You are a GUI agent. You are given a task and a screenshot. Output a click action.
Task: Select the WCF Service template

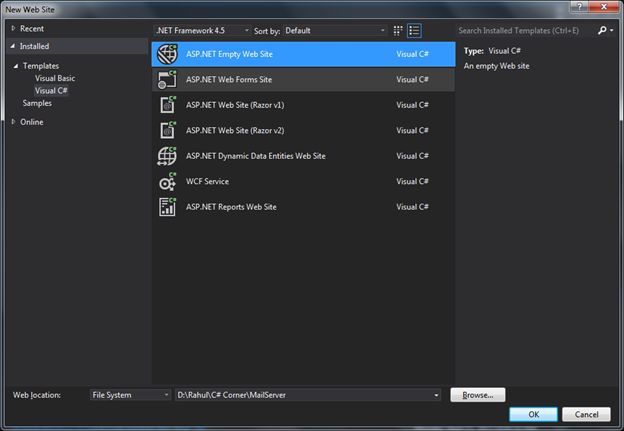303,181
